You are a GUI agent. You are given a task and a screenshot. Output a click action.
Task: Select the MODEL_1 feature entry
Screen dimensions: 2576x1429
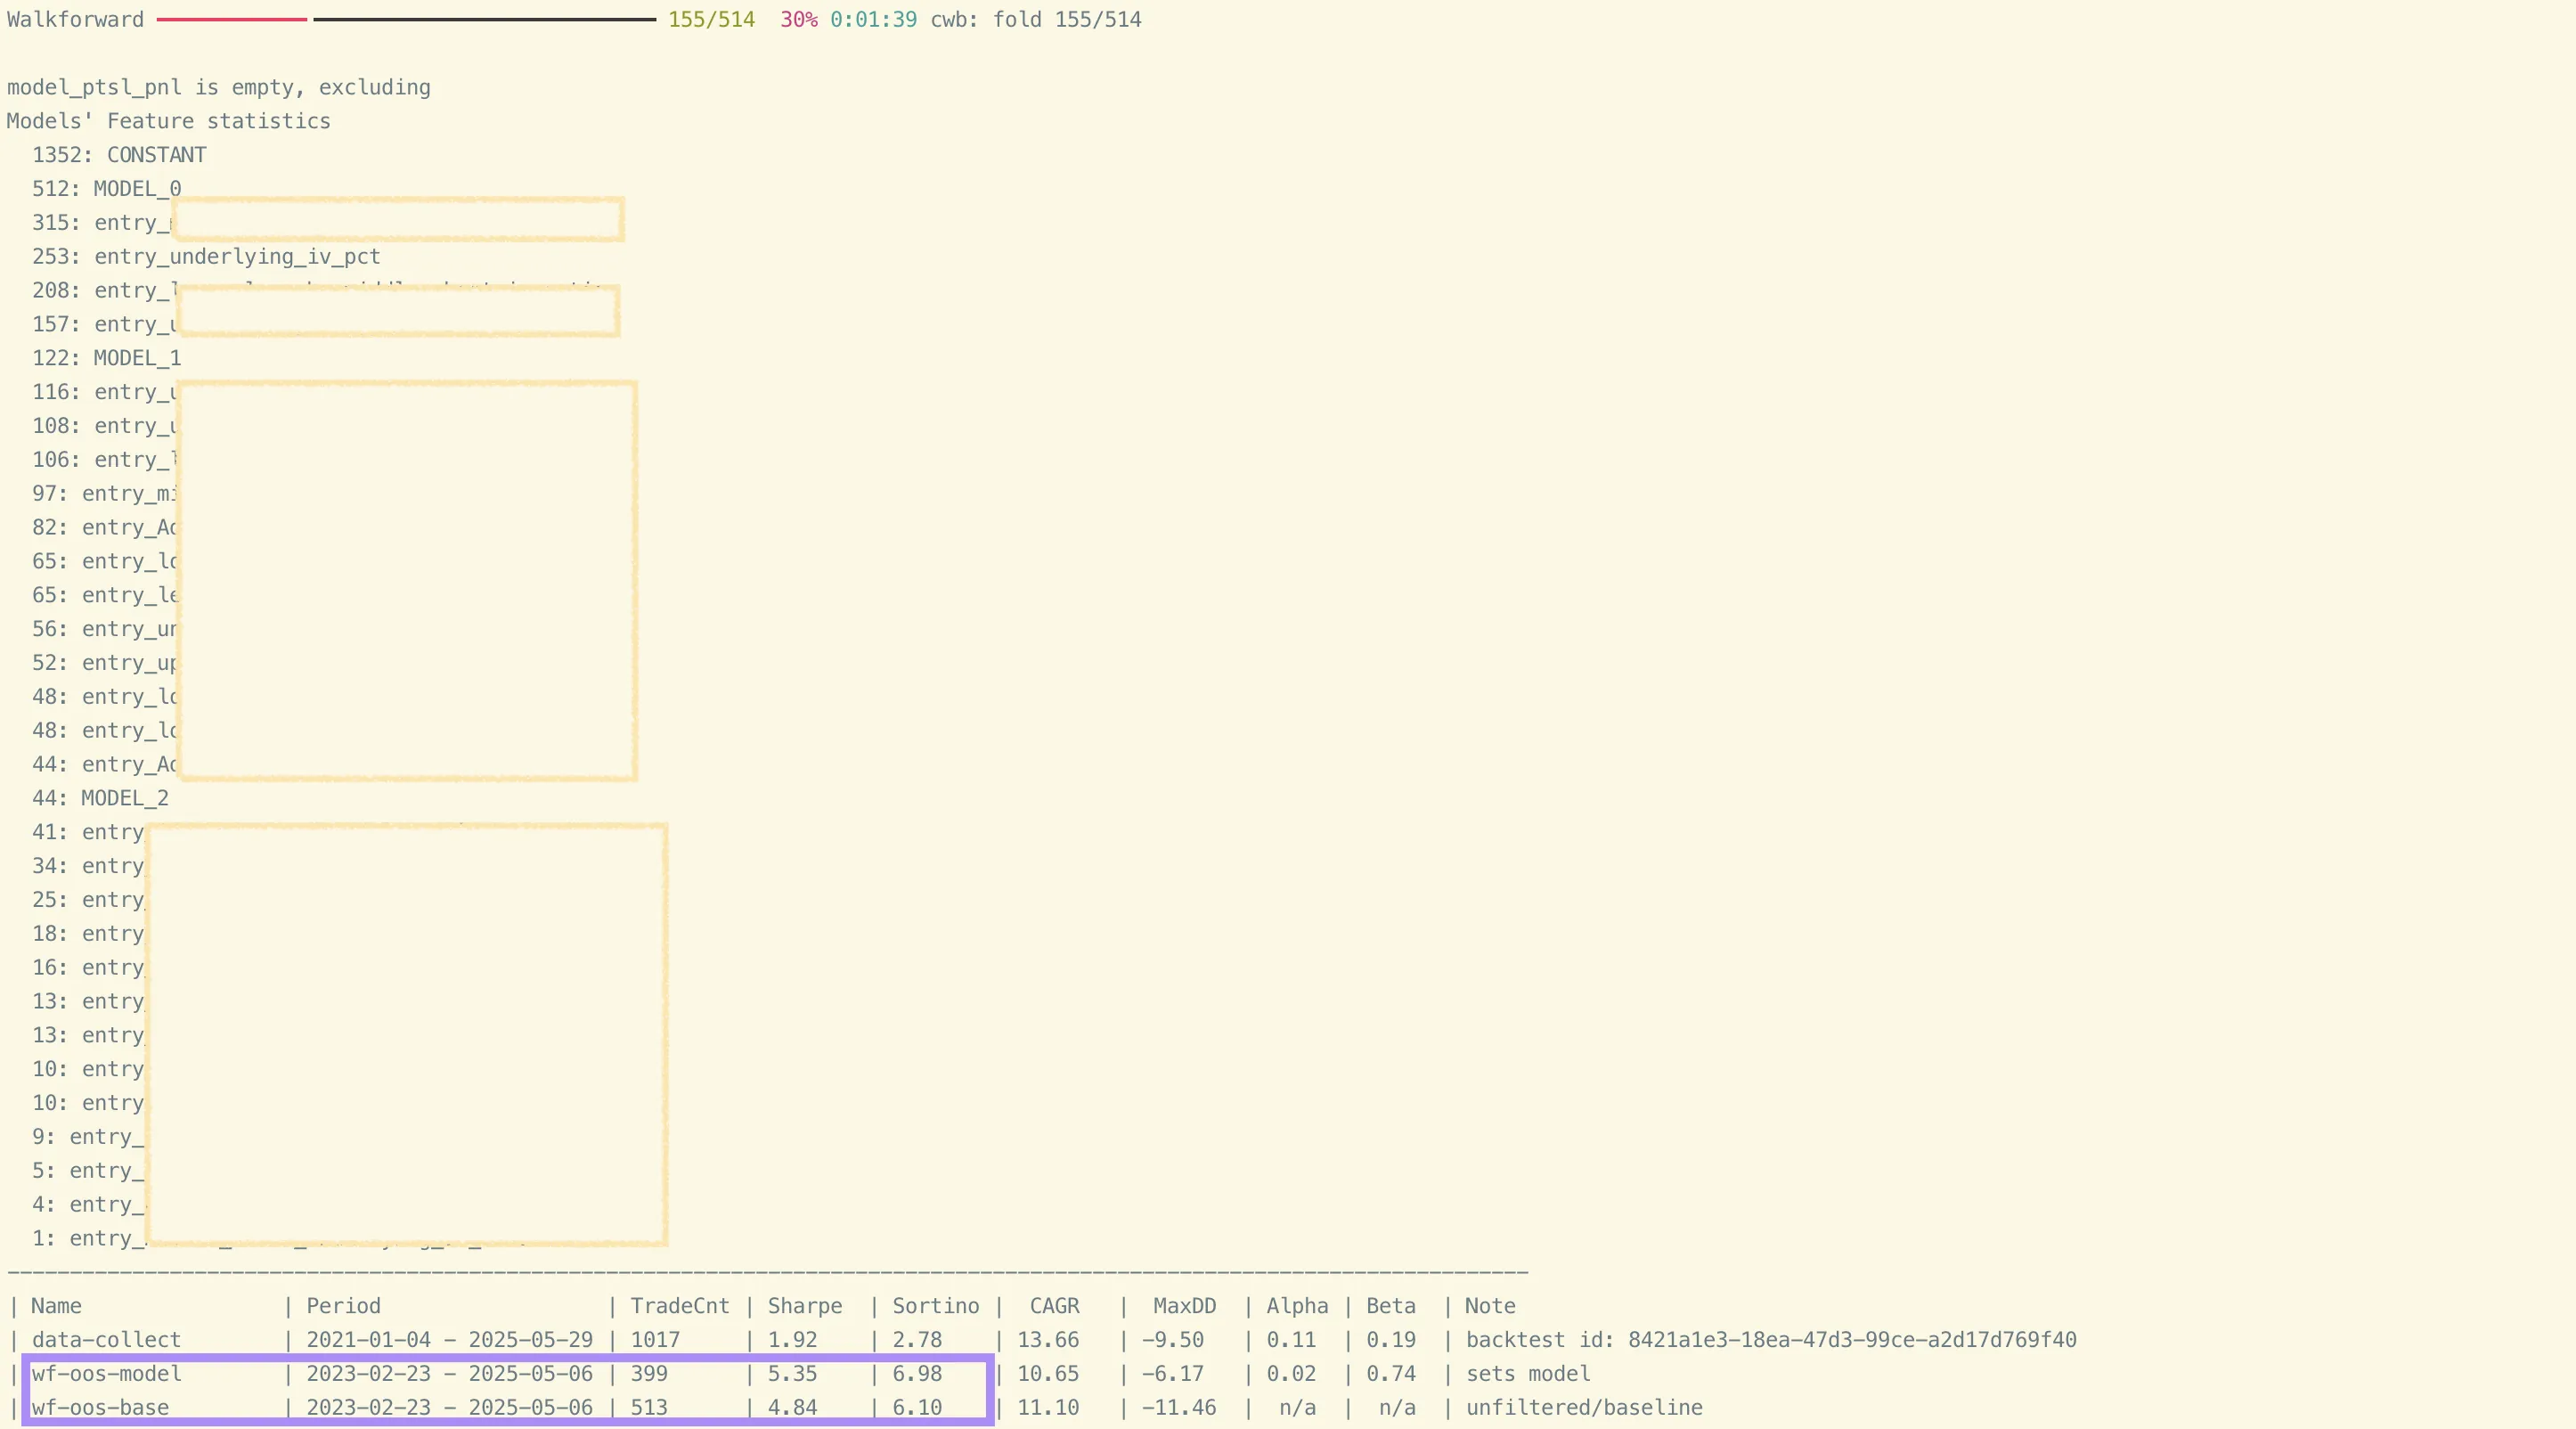coord(107,358)
